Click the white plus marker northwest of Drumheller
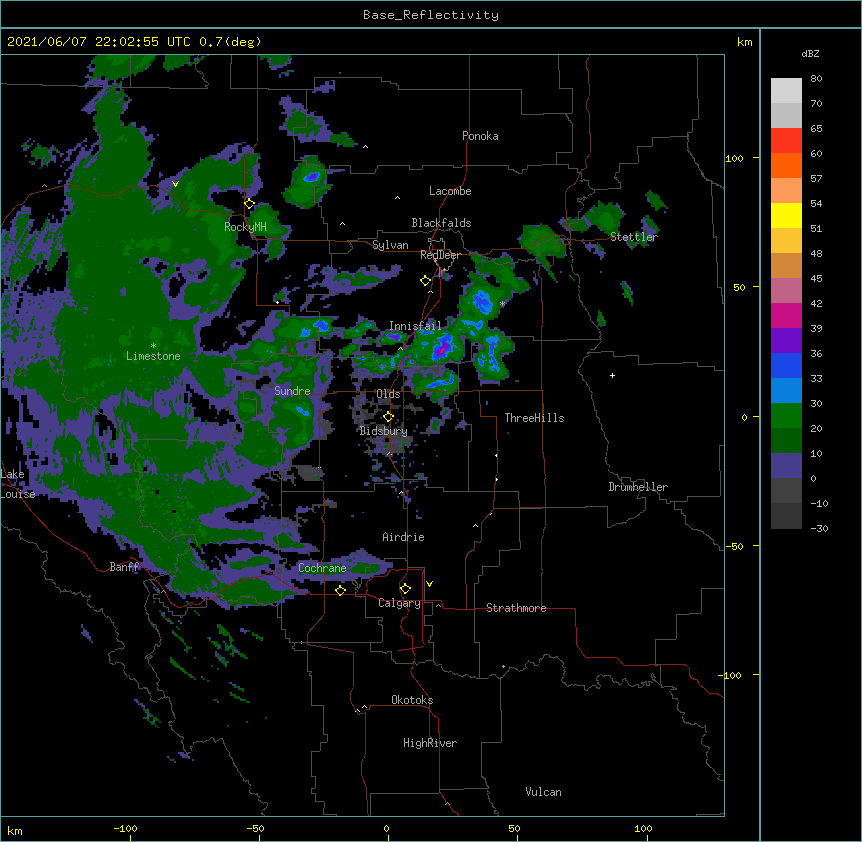This screenshot has width=862, height=842. click(x=612, y=375)
